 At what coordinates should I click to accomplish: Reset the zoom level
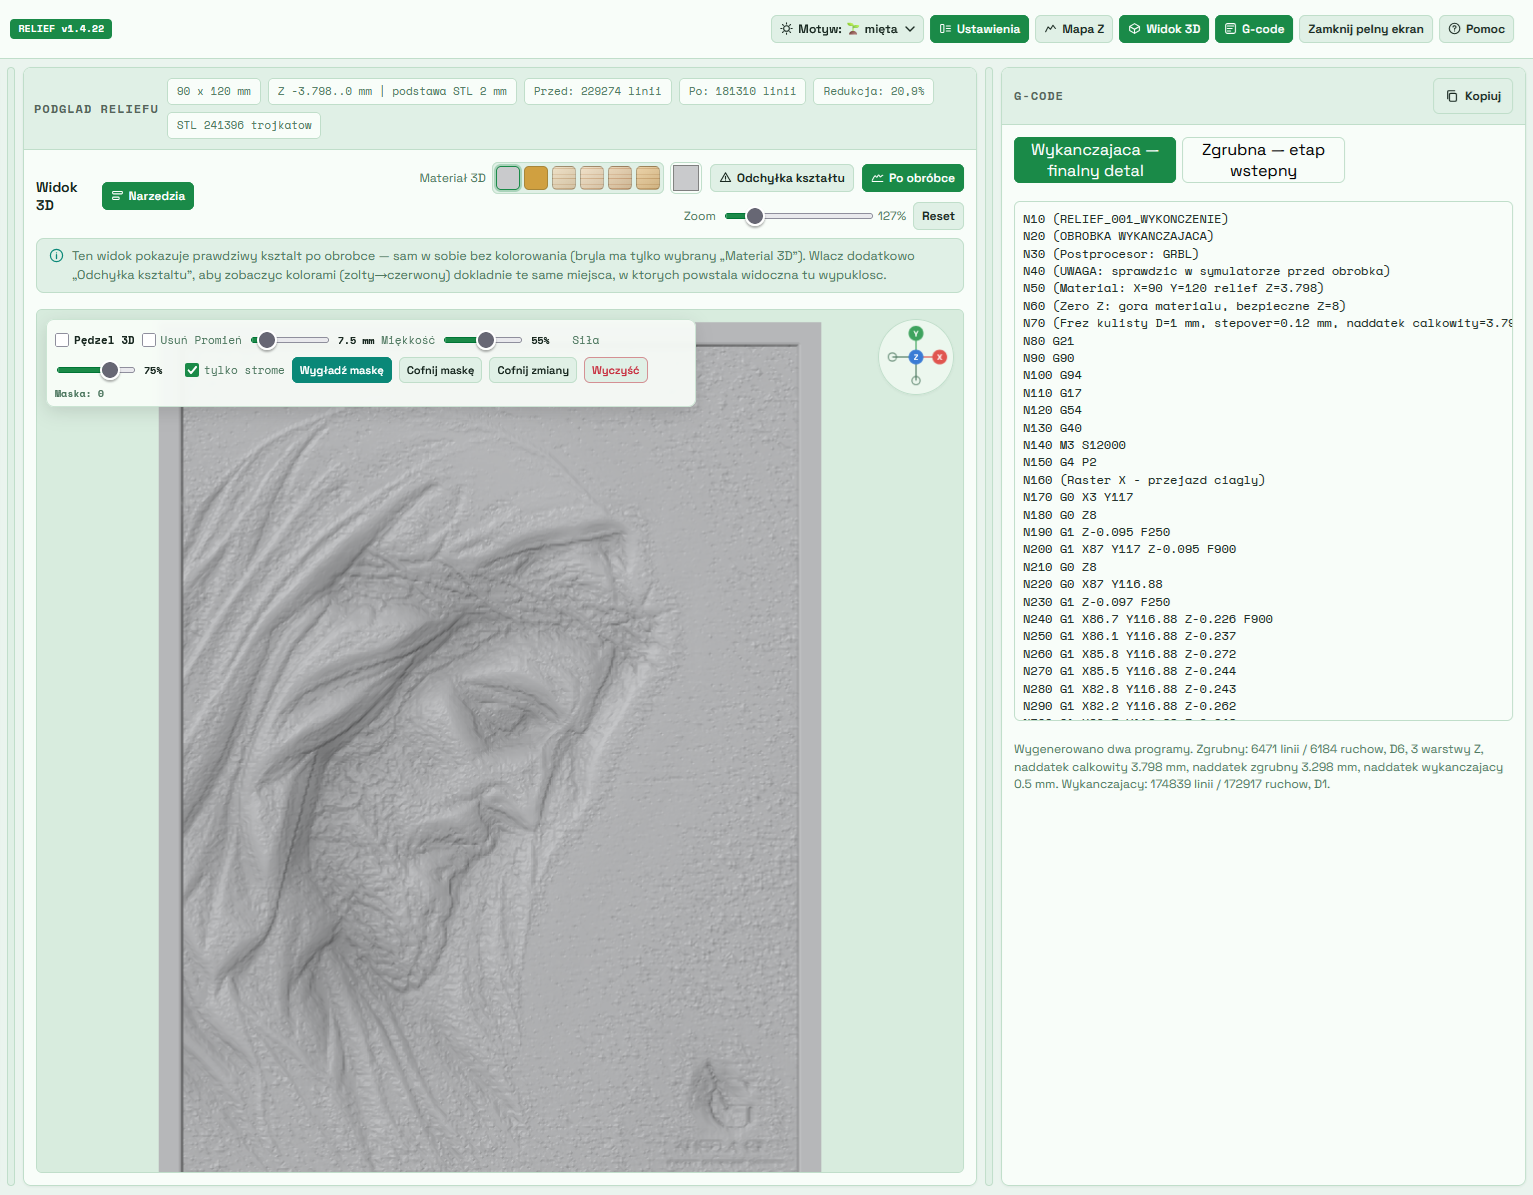(x=938, y=216)
